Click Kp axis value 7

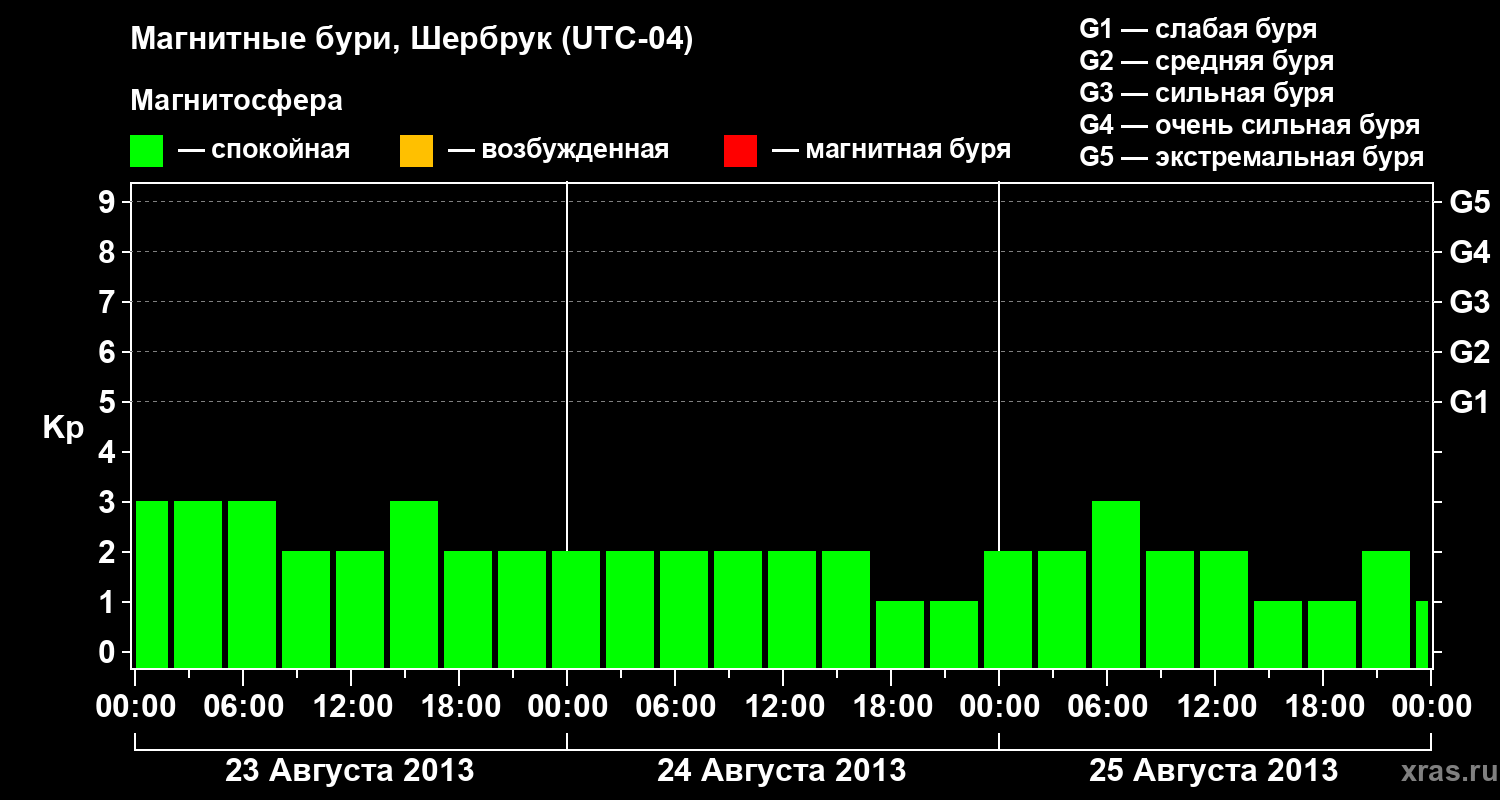pos(109,302)
